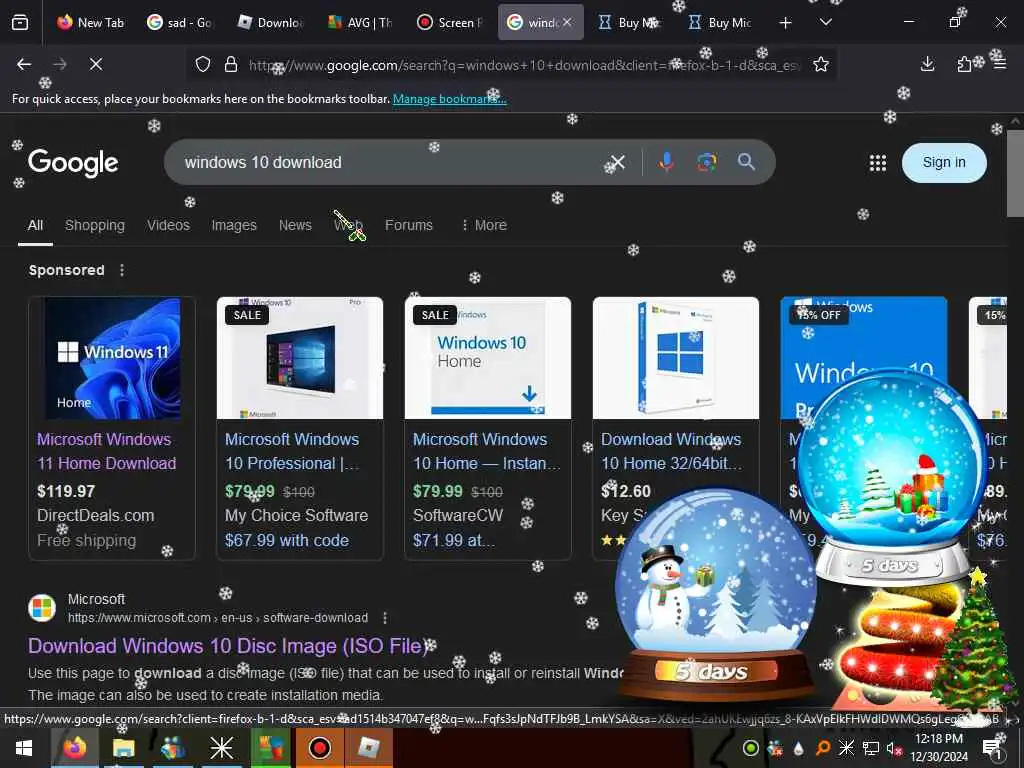This screenshot has width=1024, height=768.
Task: Submit search with the magnifying glass icon
Action: pyautogui.click(x=746, y=162)
